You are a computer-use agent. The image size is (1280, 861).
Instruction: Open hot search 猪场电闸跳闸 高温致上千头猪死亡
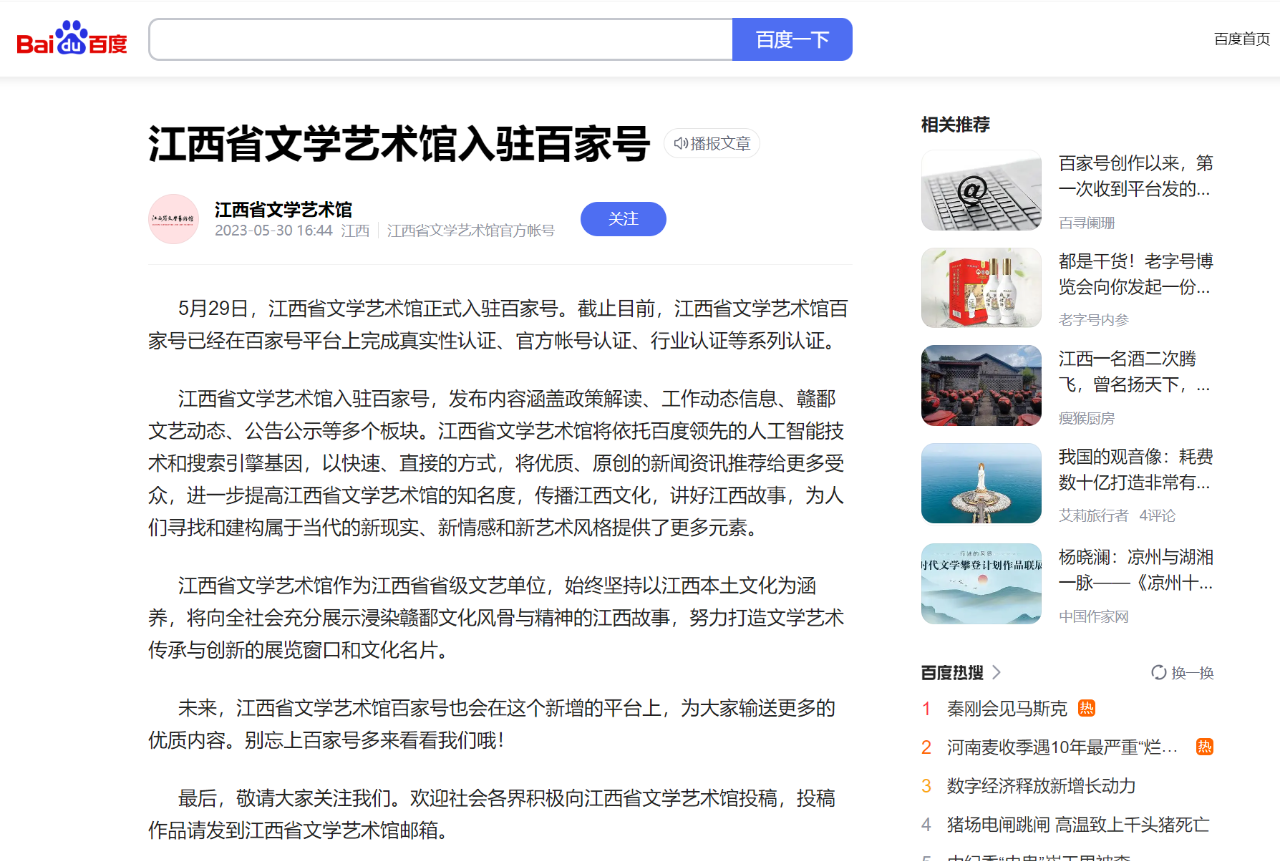(x=1078, y=825)
